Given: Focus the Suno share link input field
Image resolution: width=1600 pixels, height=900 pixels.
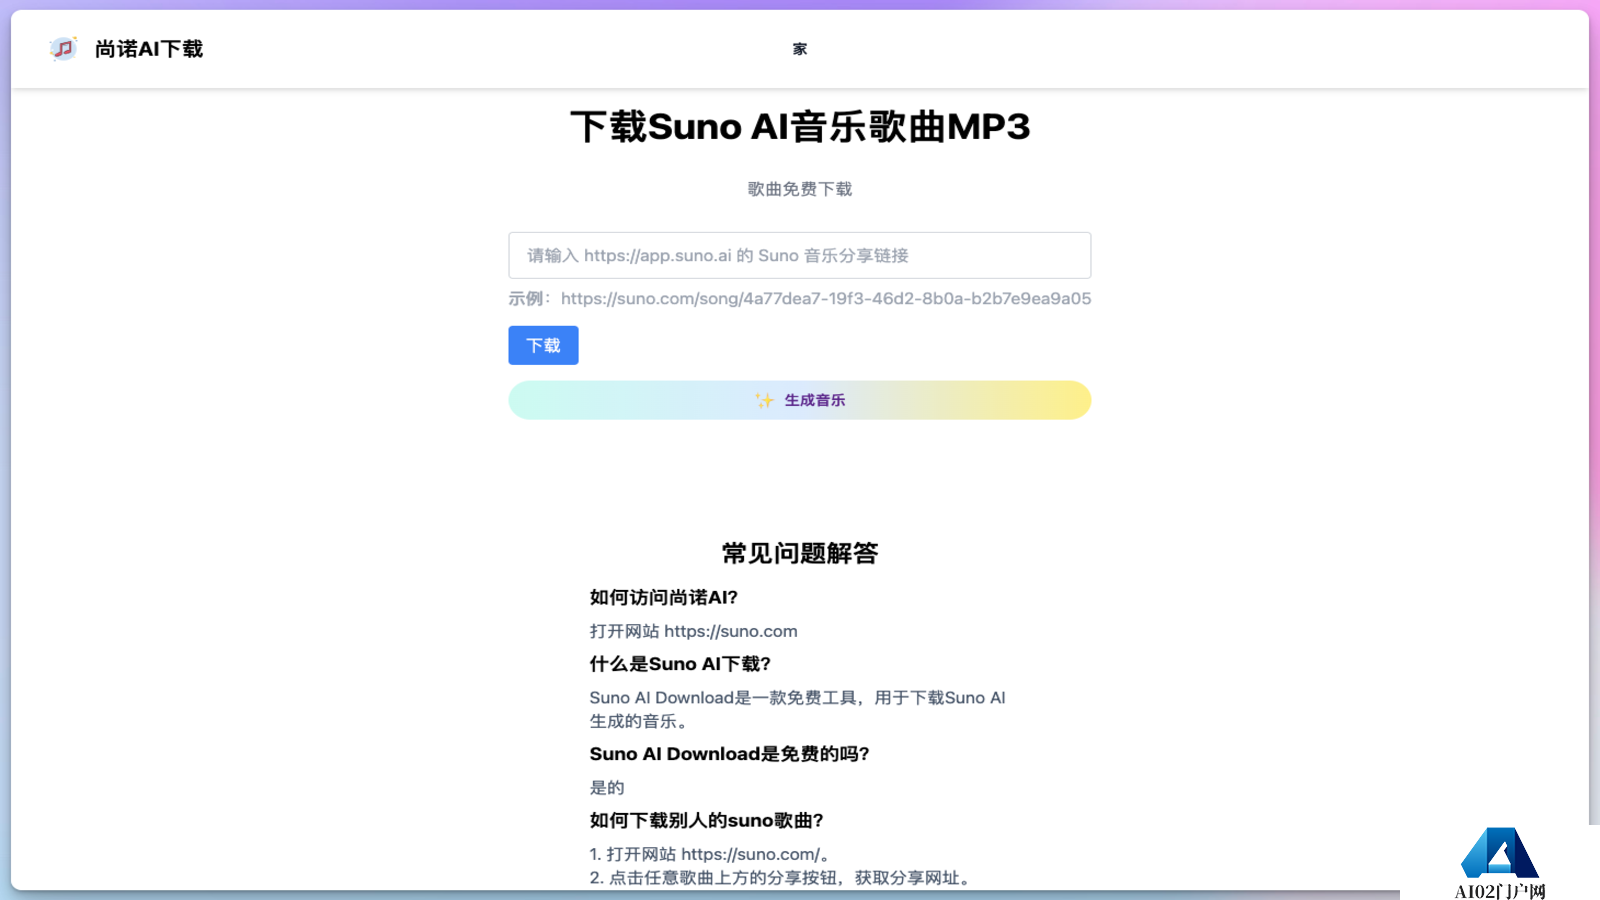Looking at the screenshot, I should point(800,255).
